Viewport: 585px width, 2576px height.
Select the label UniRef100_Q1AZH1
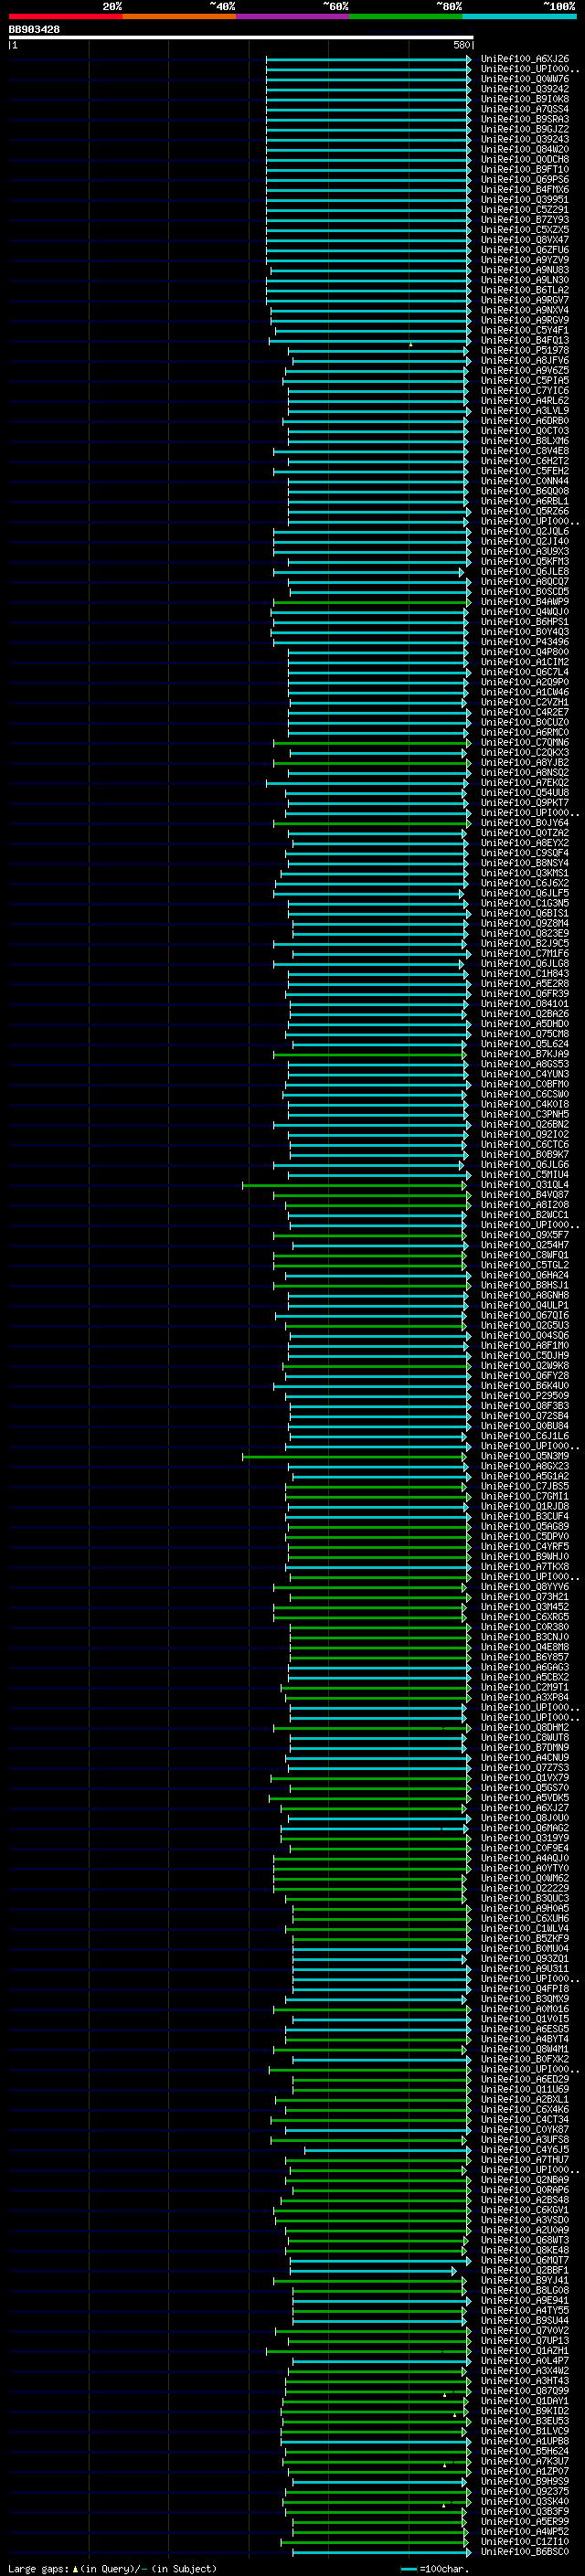(525, 2351)
